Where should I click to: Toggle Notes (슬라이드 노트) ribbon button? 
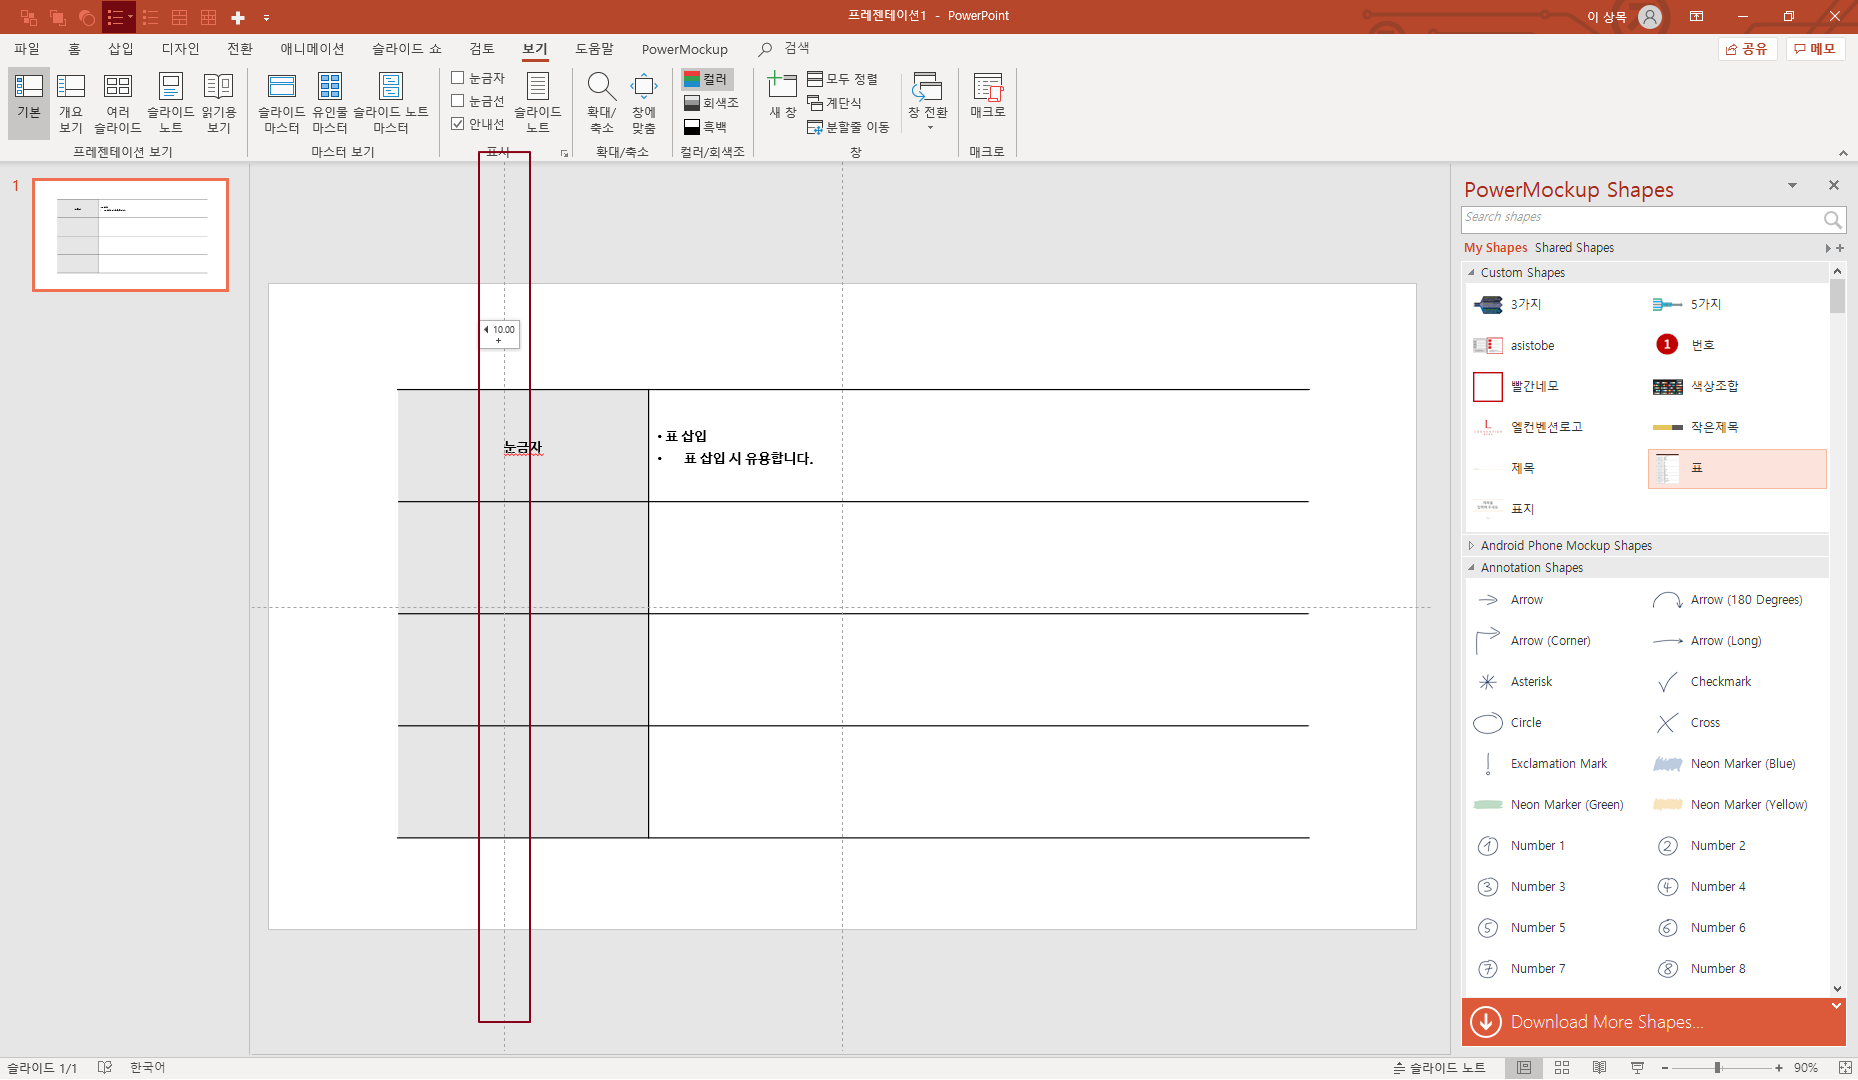click(x=538, y=102)
